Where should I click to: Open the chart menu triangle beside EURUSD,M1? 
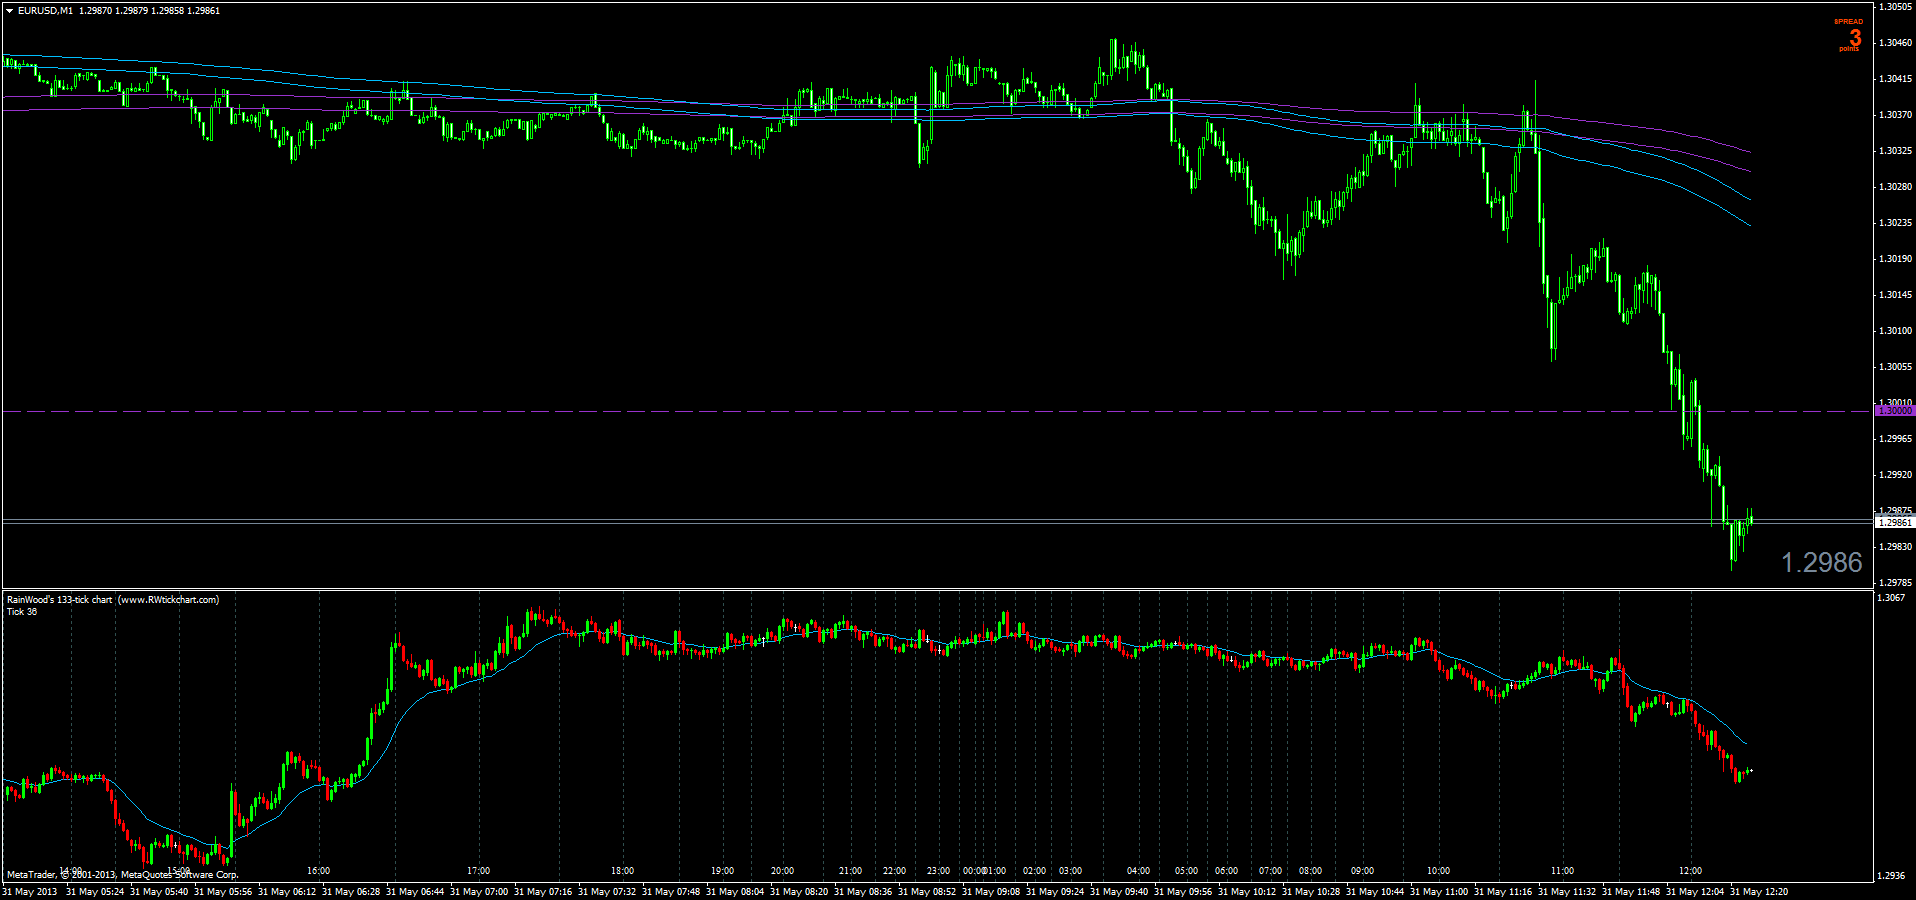[x=9, y=11]
